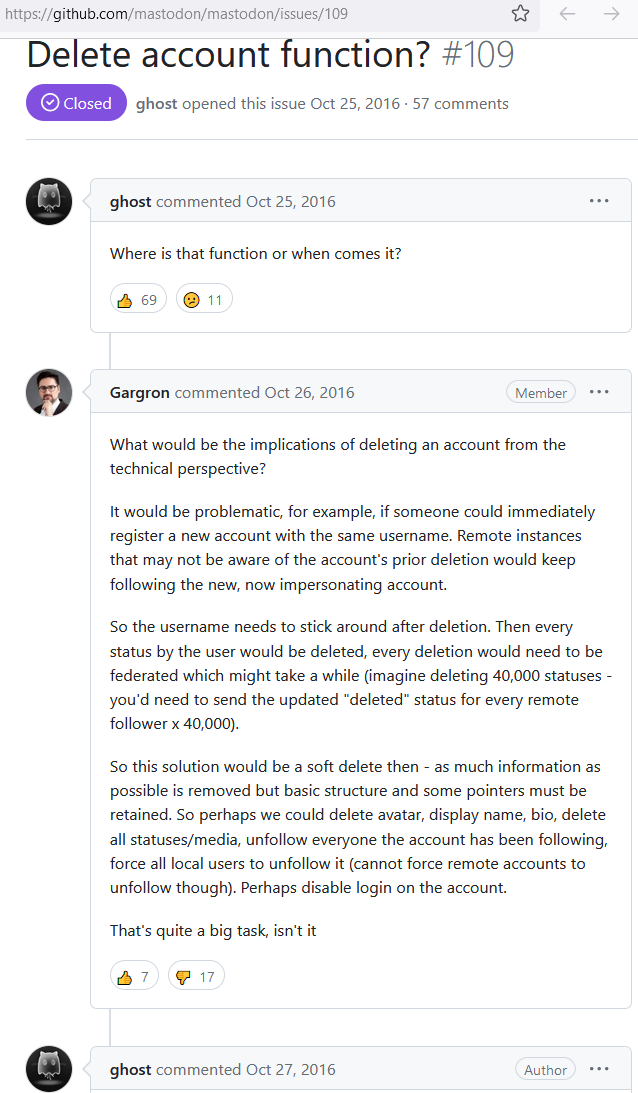Toggle thumbs down reaction with 17 votes
Image resolution: width=638 pixels, height=1093 pixels.
(196, 976)
